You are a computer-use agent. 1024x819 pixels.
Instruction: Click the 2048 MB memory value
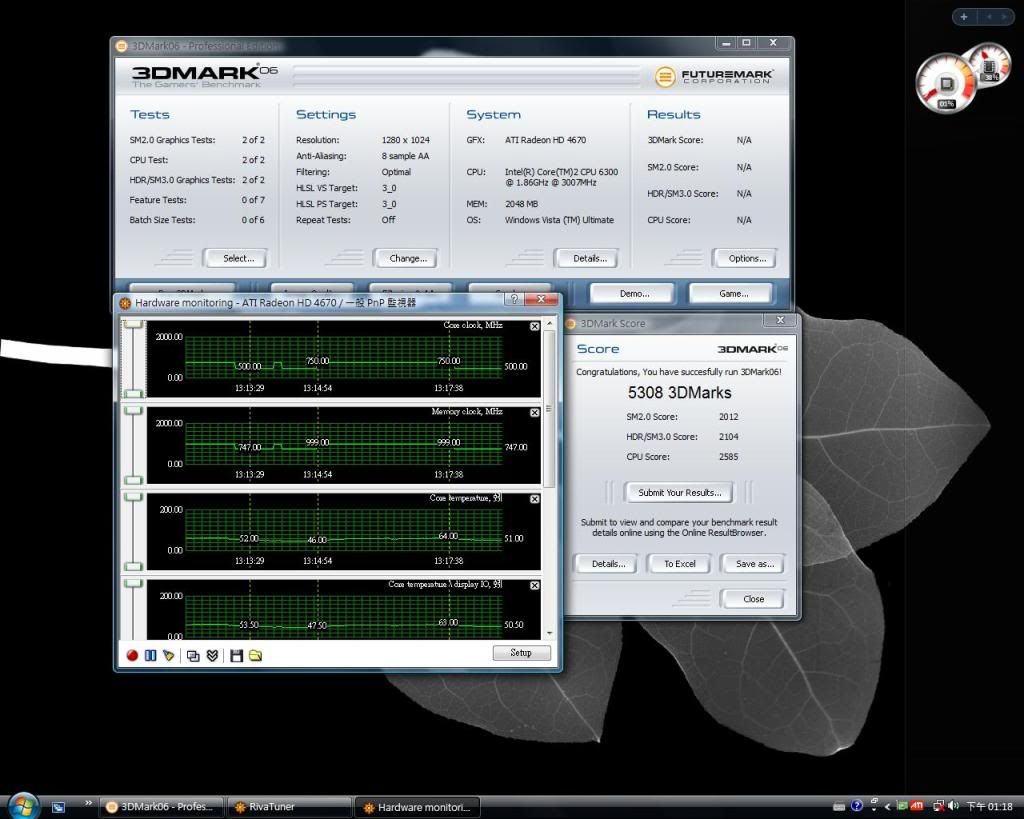pos(521,204)
